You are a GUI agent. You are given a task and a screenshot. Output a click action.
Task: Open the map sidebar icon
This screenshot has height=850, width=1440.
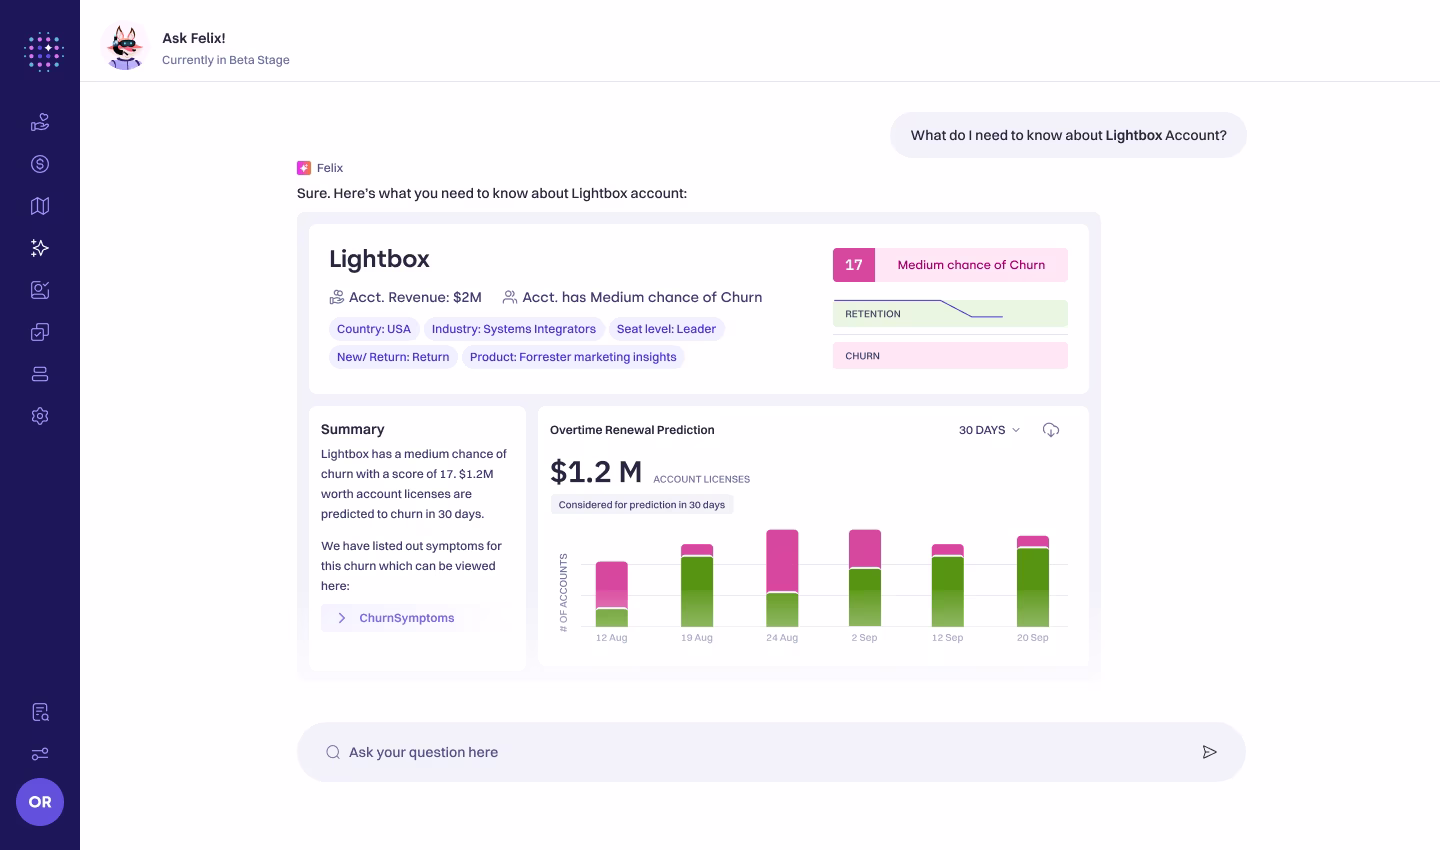click(x=40, y=206)
